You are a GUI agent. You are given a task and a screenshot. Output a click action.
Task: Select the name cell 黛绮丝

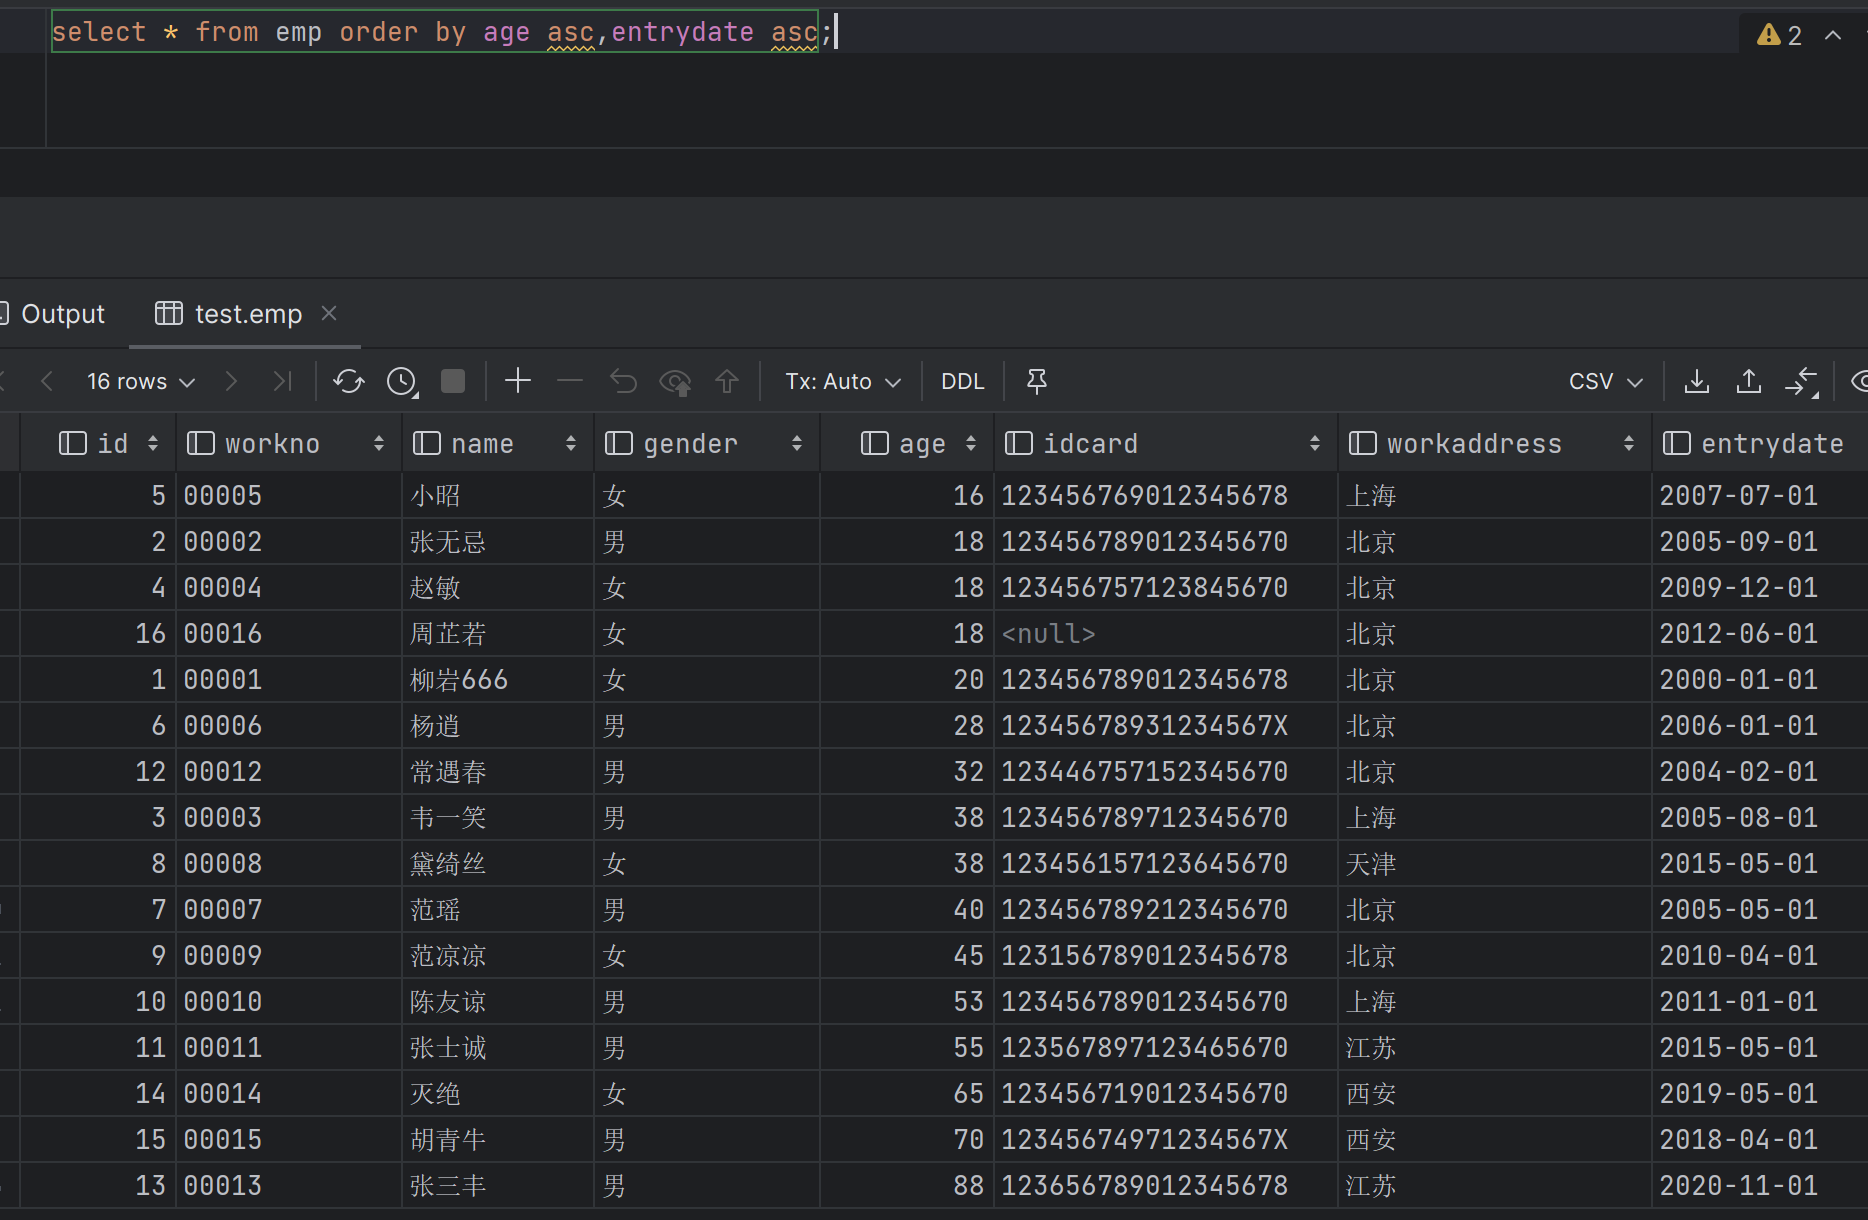tap(498, 864)
